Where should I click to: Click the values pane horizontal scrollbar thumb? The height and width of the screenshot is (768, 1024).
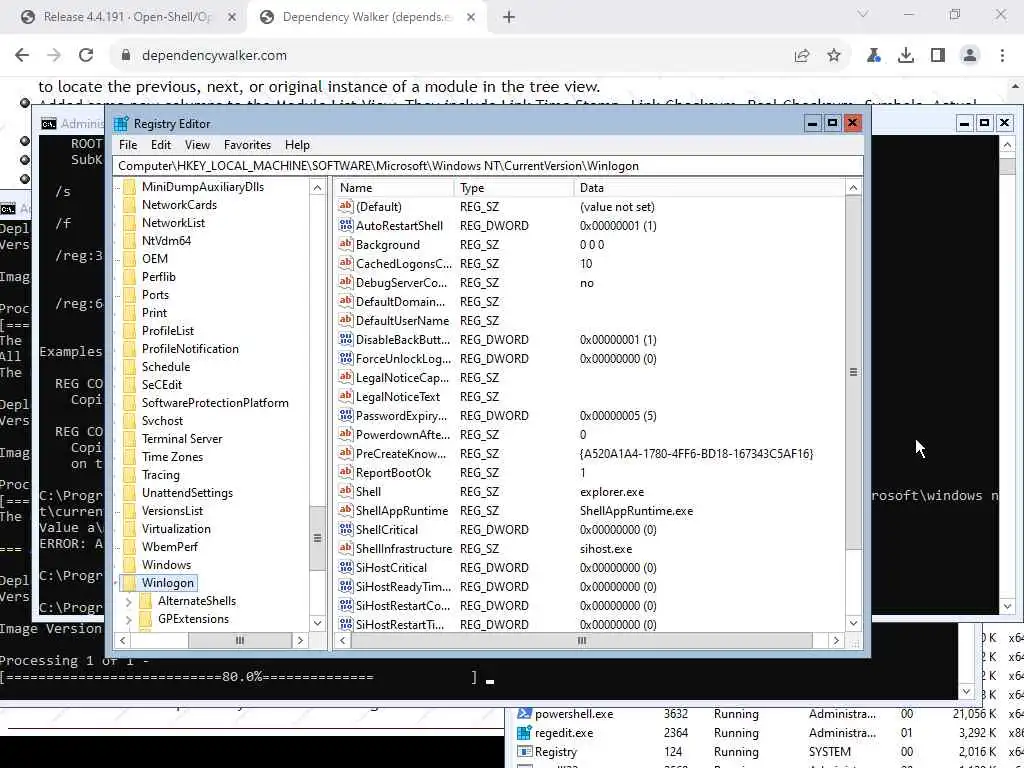pyautogui.click(x=581, y=641)
